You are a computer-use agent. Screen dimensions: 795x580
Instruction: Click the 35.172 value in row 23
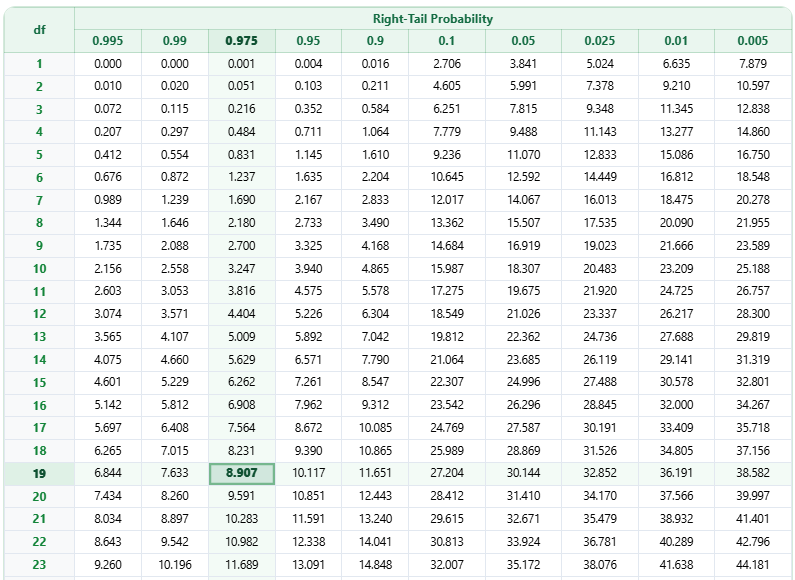(x=523, y=565)
